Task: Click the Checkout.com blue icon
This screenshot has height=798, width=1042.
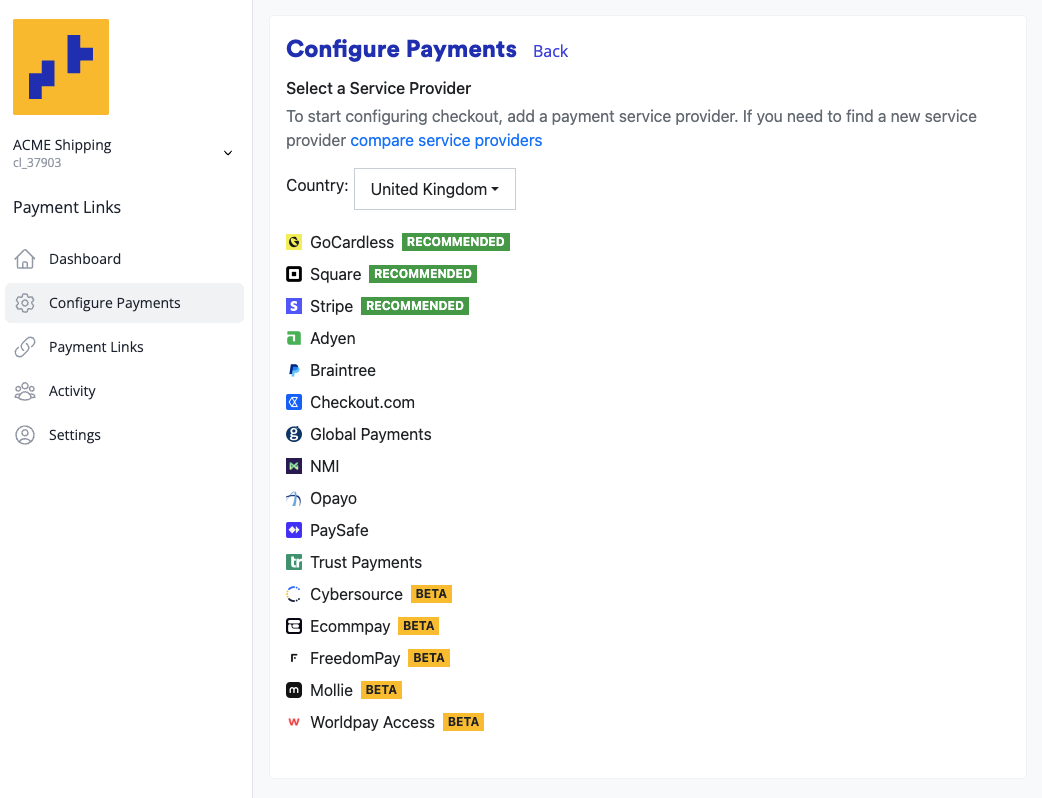Action: (294, 402)
